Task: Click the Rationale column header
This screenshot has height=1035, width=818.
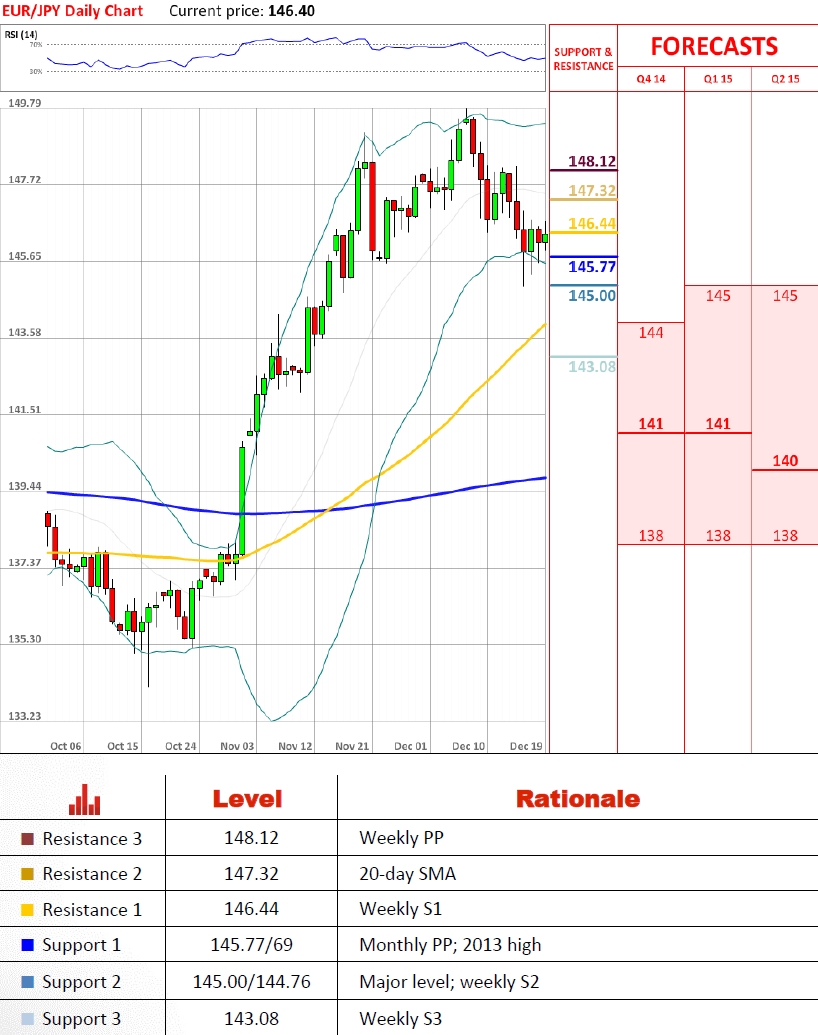Action: [578, 799]
